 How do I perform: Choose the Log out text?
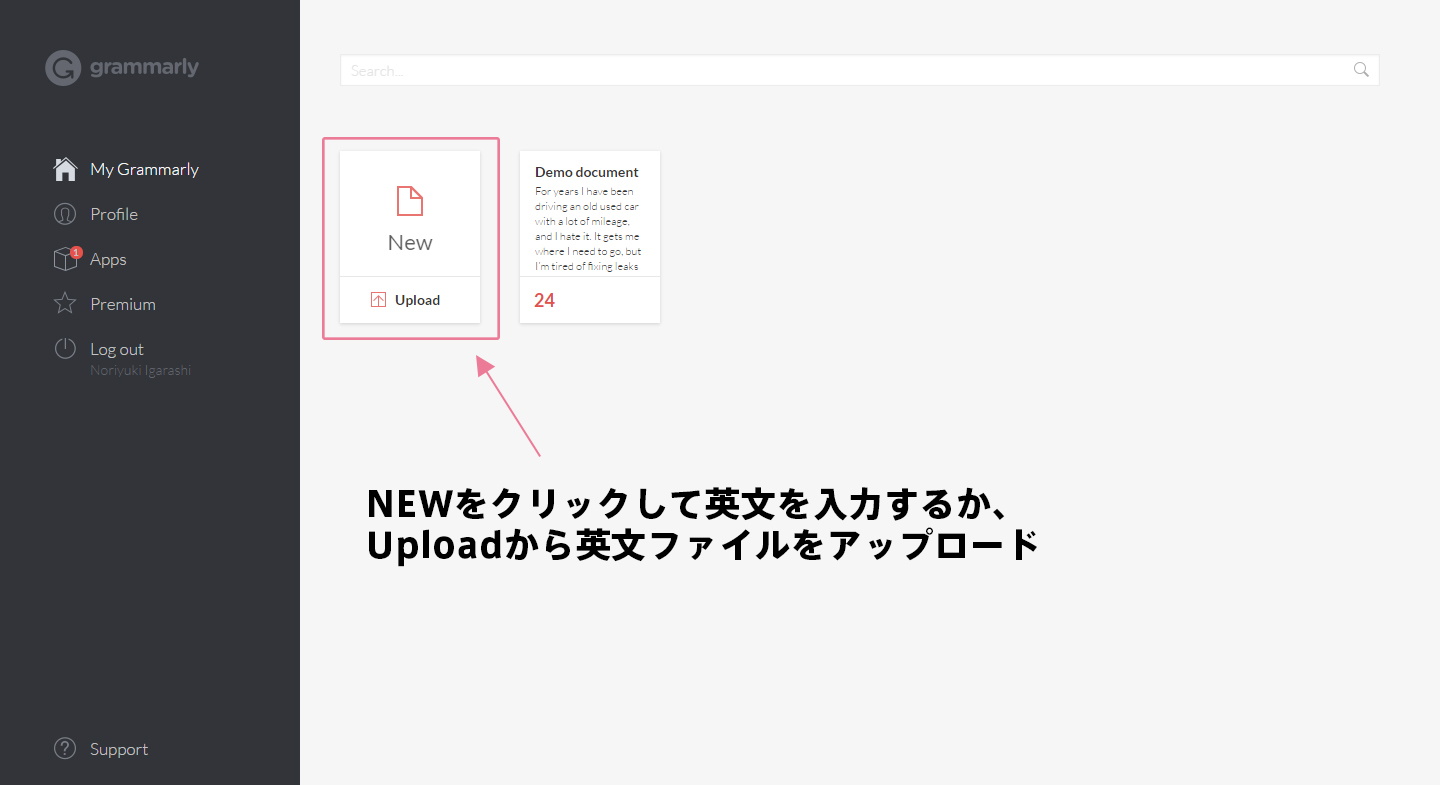(x=117, y=349)
